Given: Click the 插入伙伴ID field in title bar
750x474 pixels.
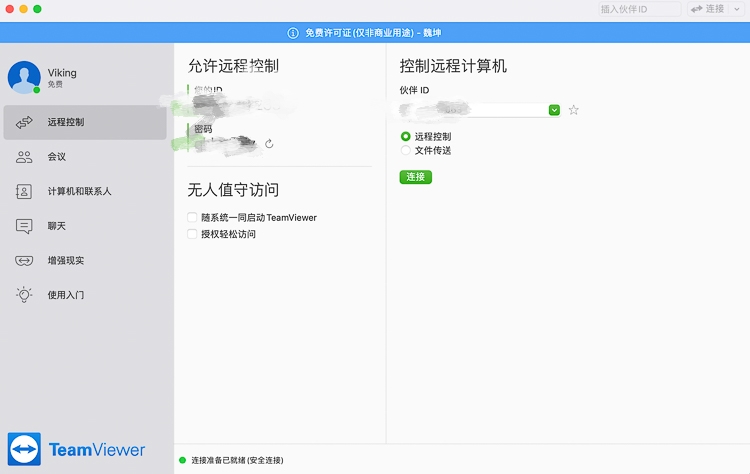Looking at the screenshot, I should pyautogui.click(x=640, y=9).
